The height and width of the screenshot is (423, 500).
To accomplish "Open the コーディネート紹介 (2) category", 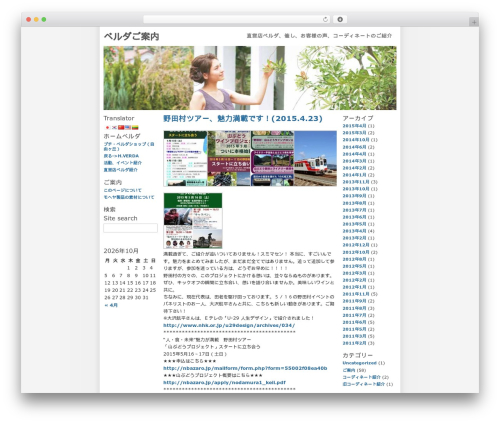I will pos(362,377).
